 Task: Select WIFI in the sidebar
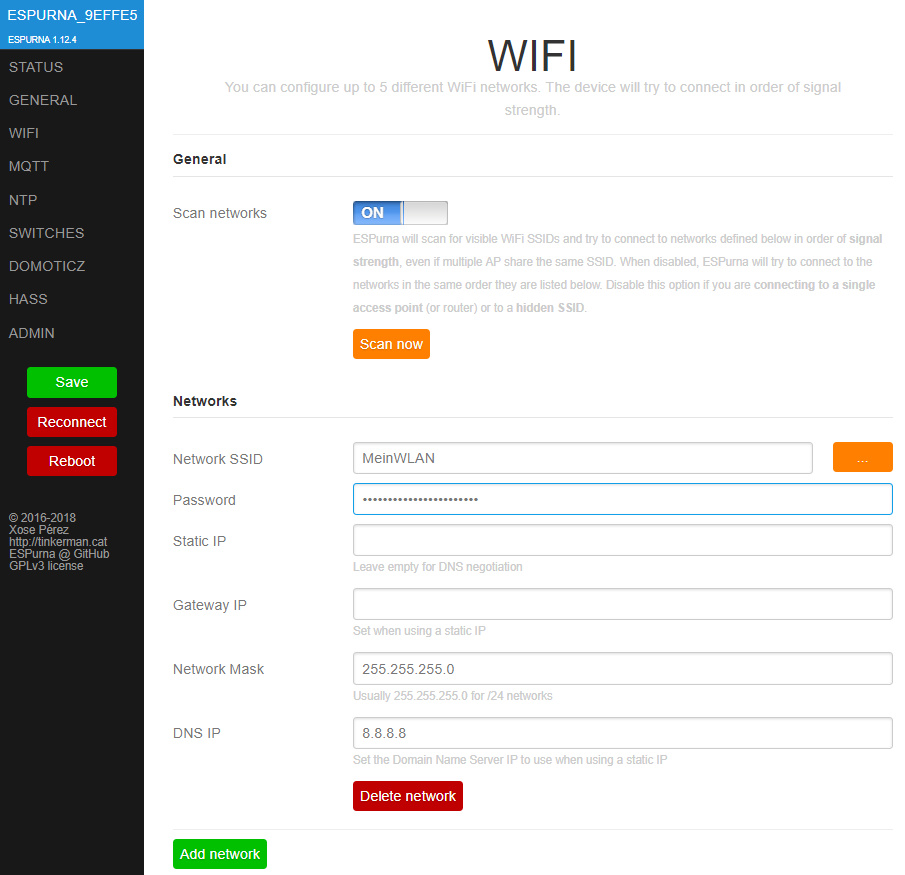[x=24, y=133]
